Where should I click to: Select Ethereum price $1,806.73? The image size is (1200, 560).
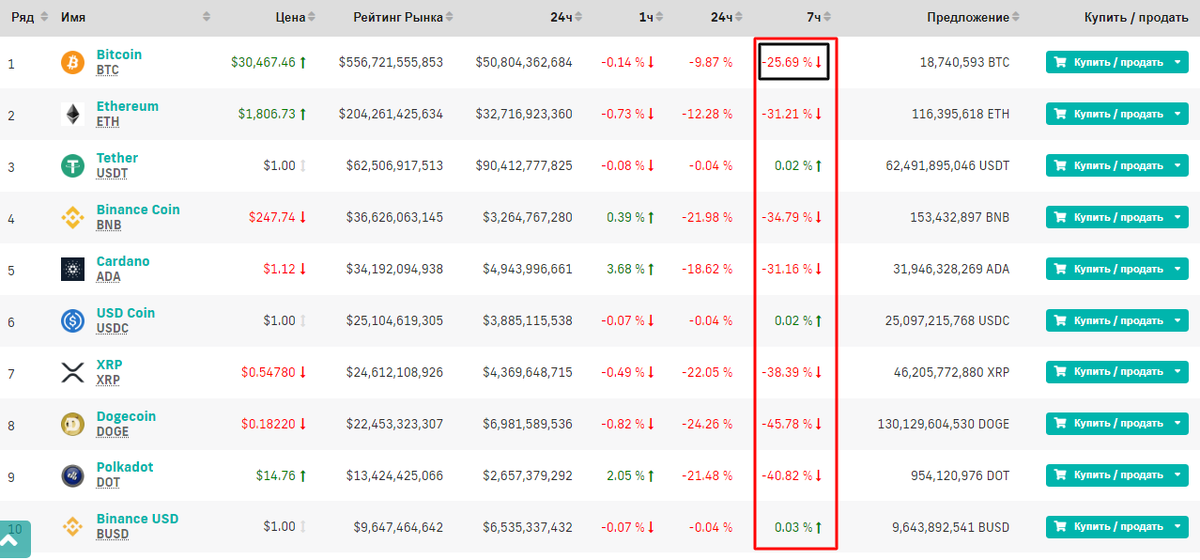click(267, 114)
